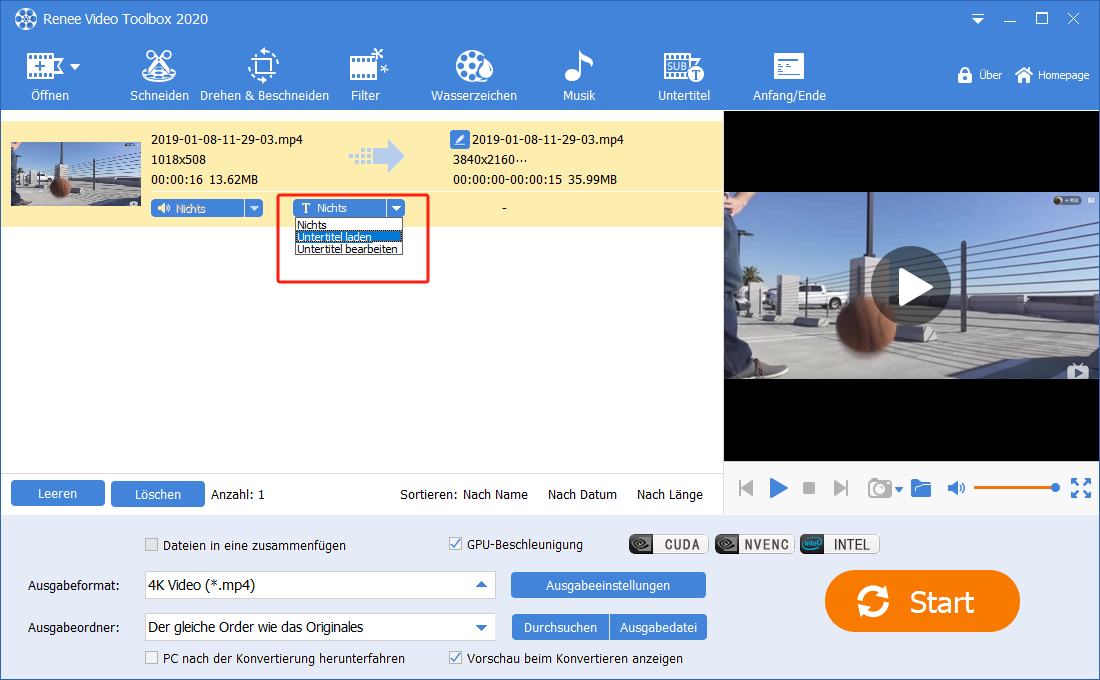Click the Durchsuchen button

(561, 627)
